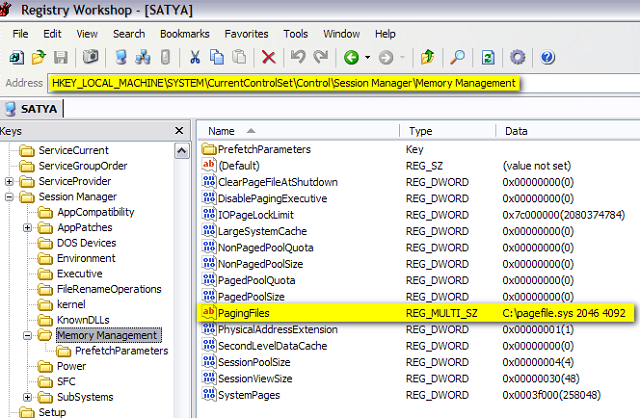Open the Favorites menu
This screenshot has height=418, width=640.
point(246,34)
